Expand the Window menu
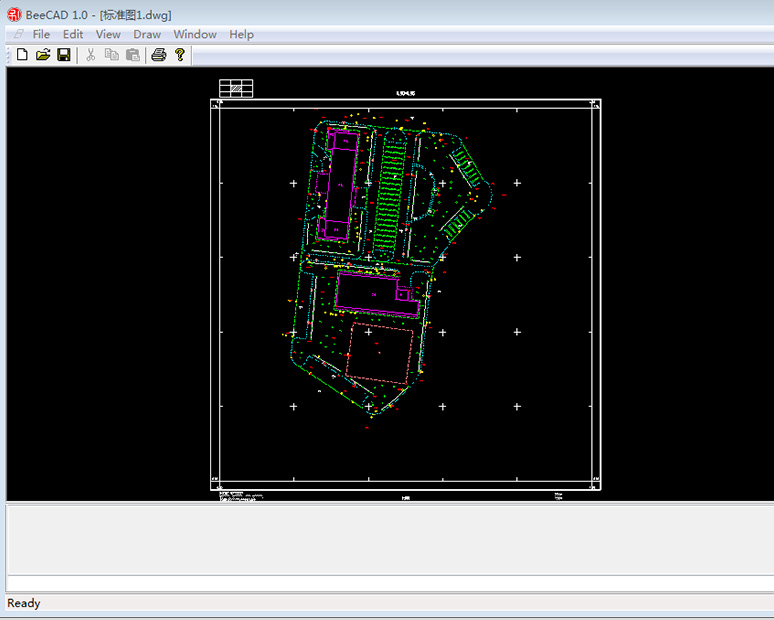This screenshot has height=620, width=774. coord(195,34)
